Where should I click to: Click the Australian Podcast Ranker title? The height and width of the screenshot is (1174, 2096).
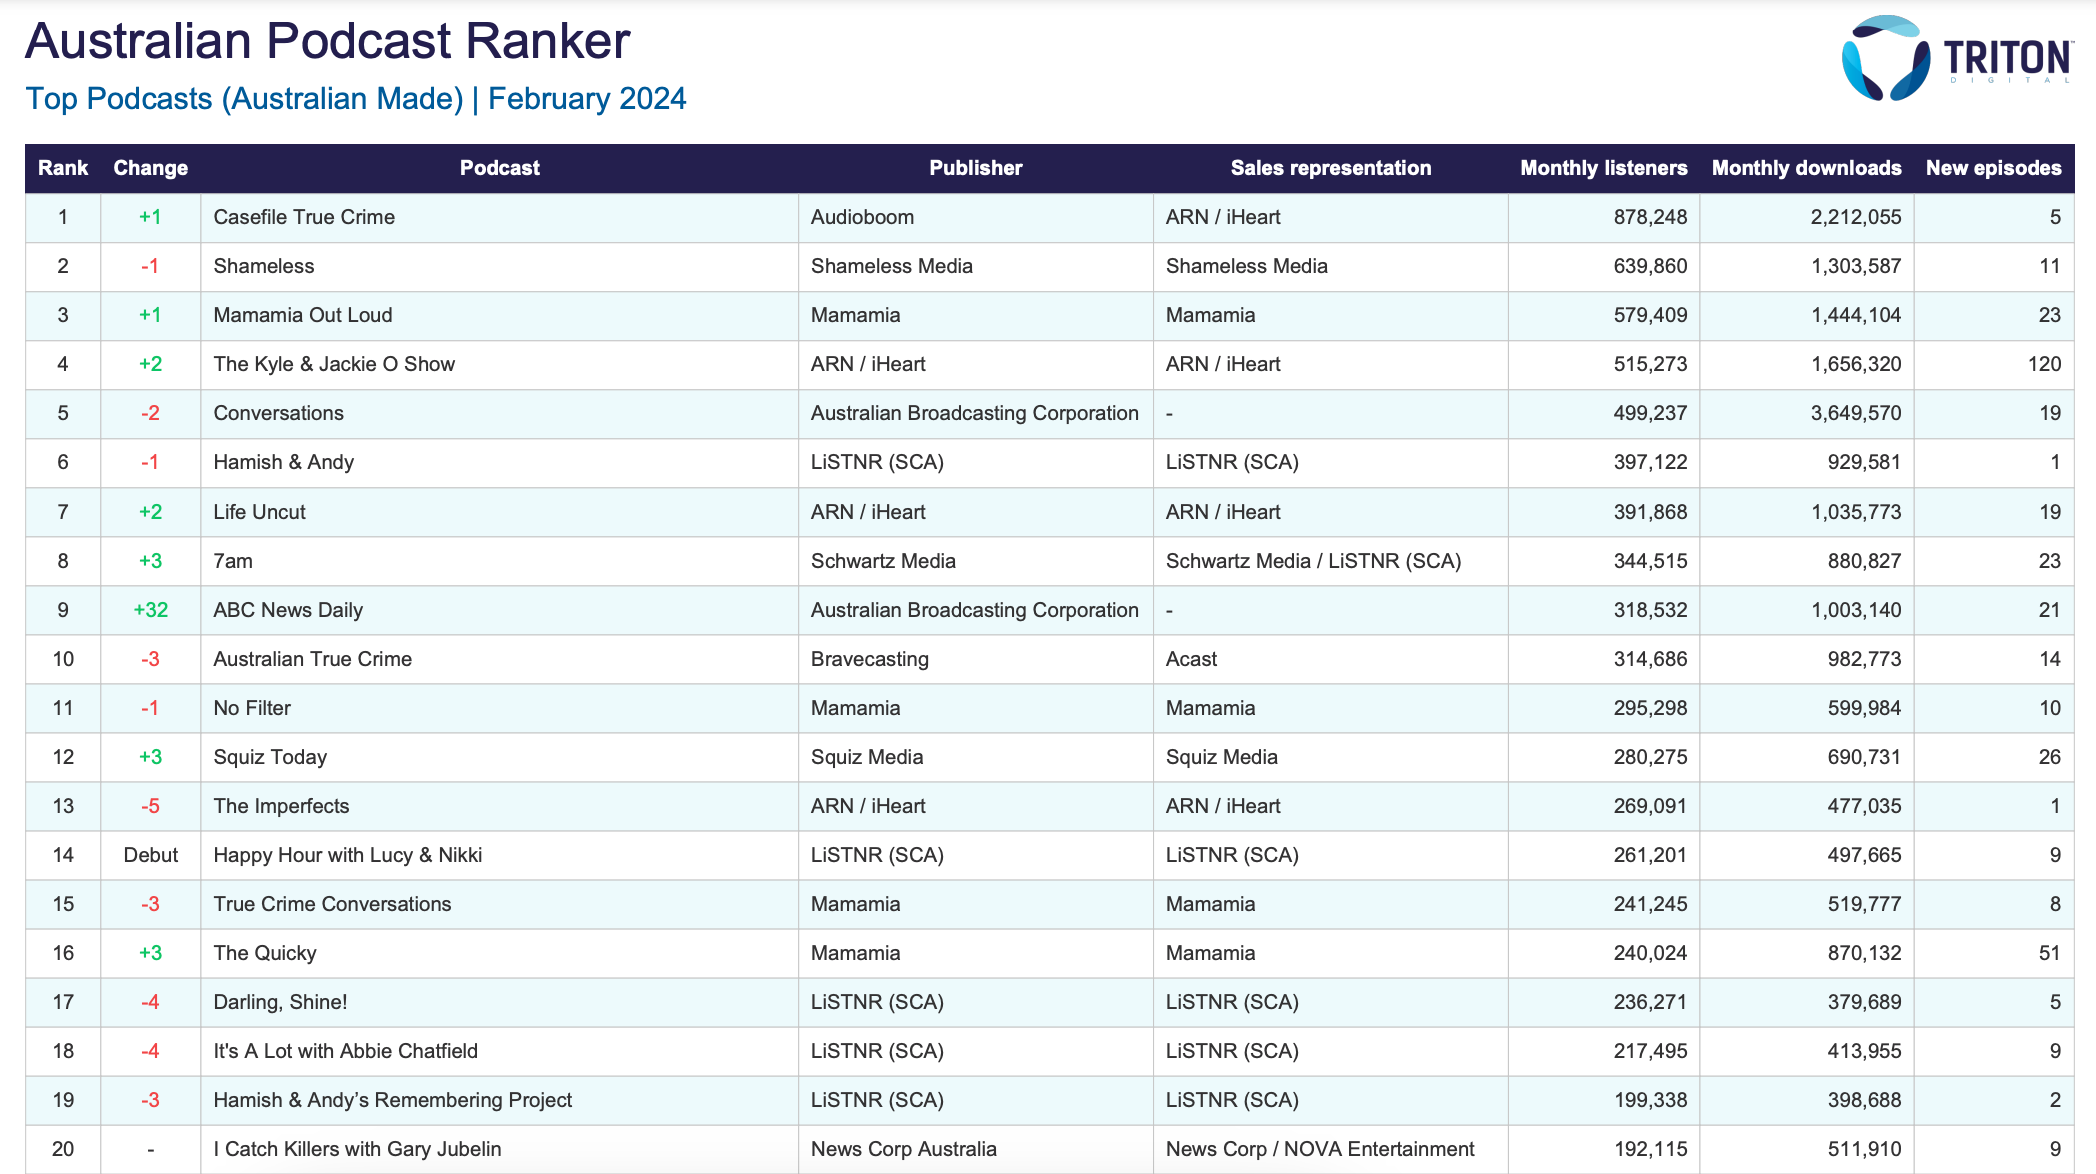(328, 41)
